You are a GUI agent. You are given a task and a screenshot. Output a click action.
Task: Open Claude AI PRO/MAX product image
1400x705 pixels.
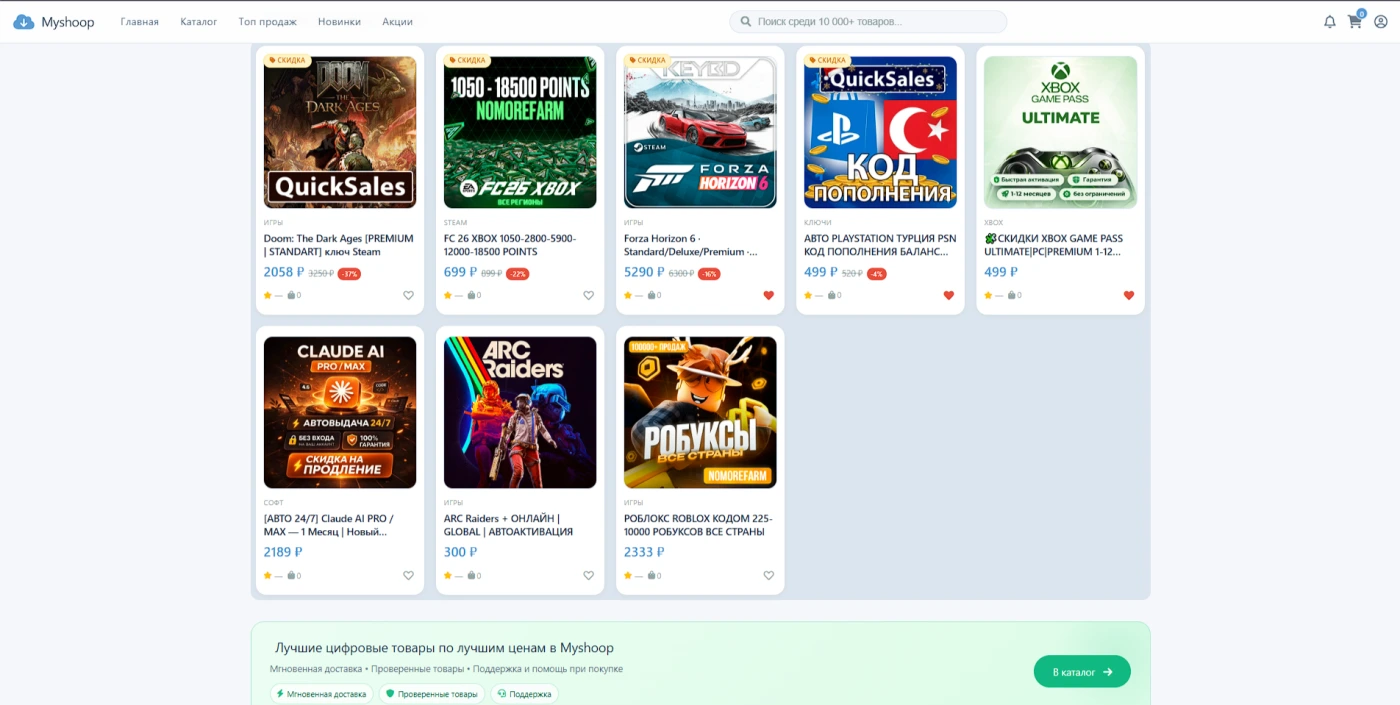point(340,412)
